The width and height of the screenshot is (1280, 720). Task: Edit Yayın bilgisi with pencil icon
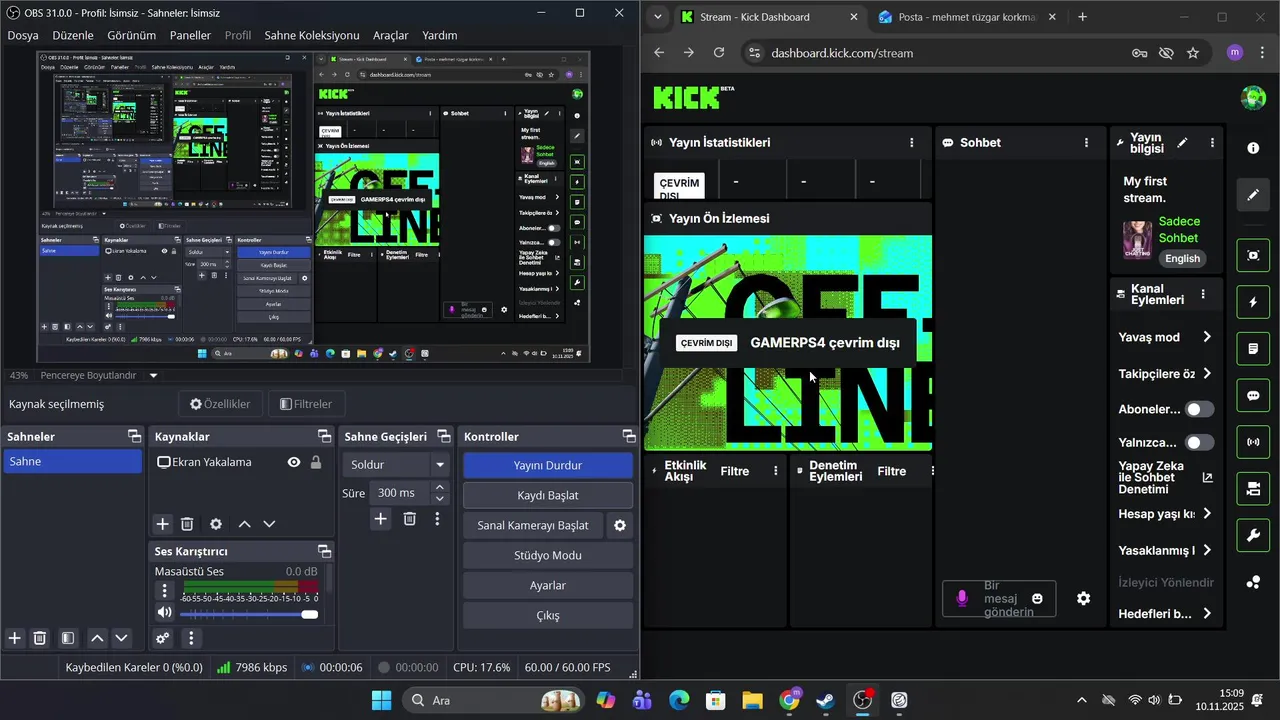[x=1182, y=143]
